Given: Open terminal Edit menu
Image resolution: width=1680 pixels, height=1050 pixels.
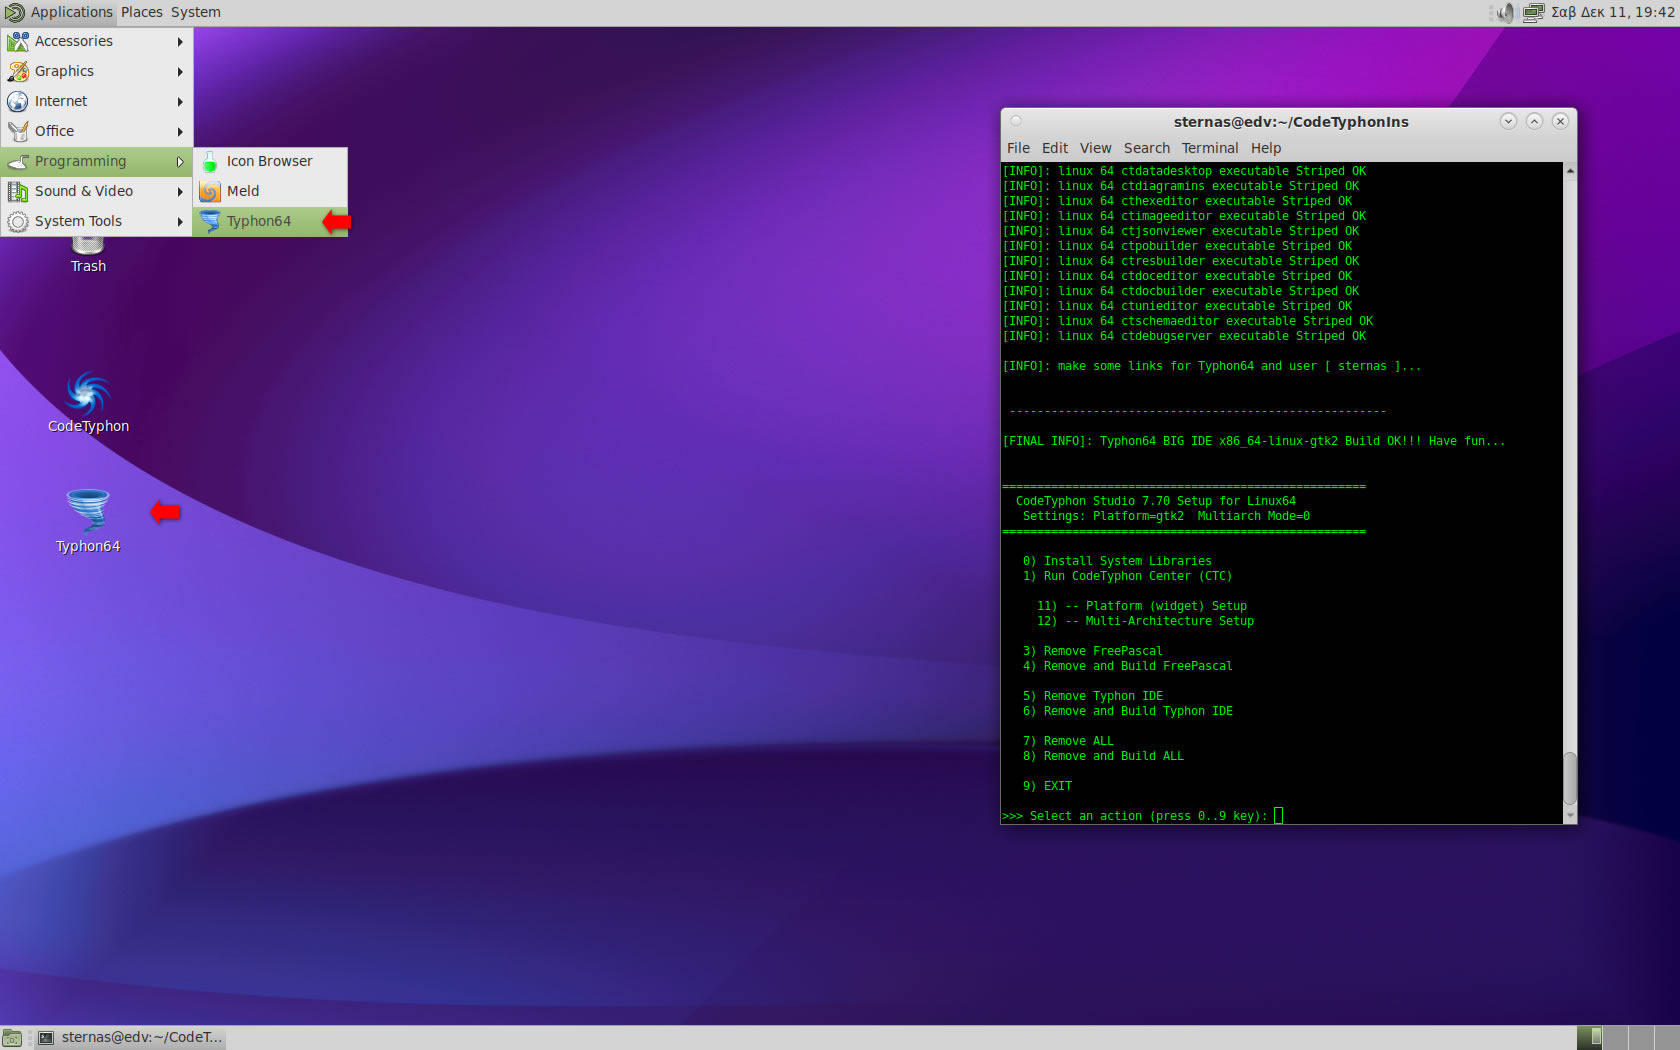Looking at the screenshot, I should (1055, 148).
